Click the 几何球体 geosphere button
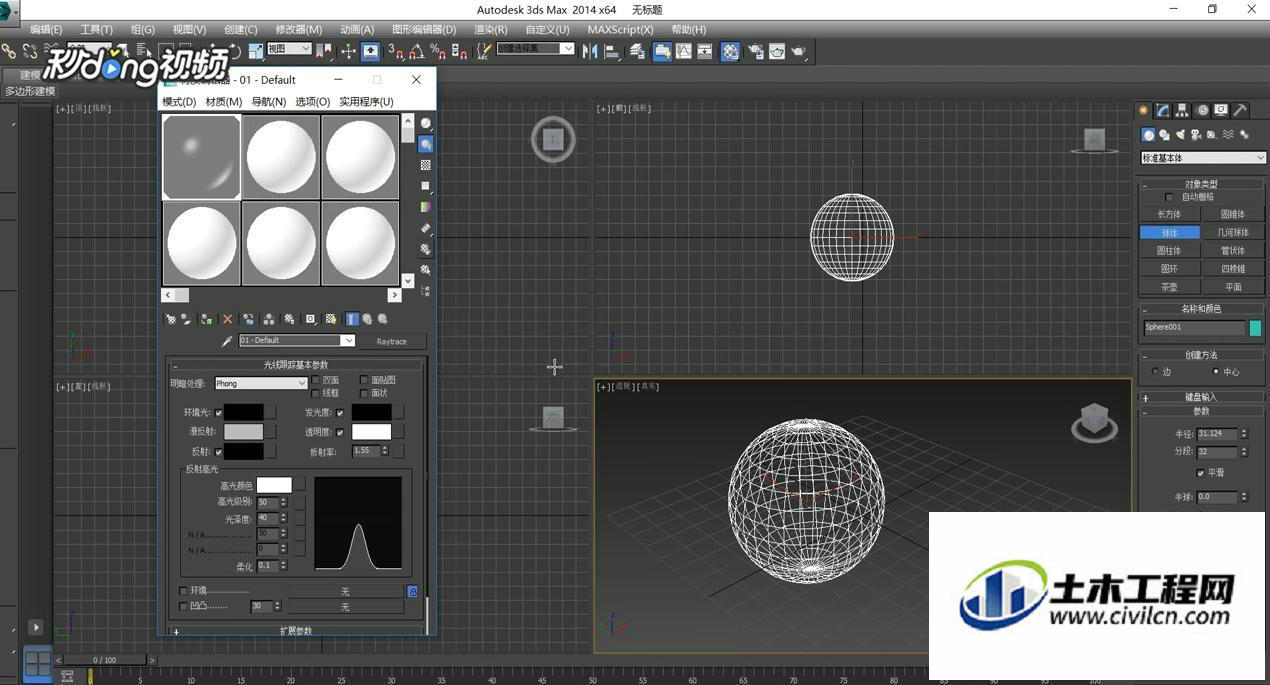The image size is (1270, 685). pyautogui.click(x=1233, y=232)
